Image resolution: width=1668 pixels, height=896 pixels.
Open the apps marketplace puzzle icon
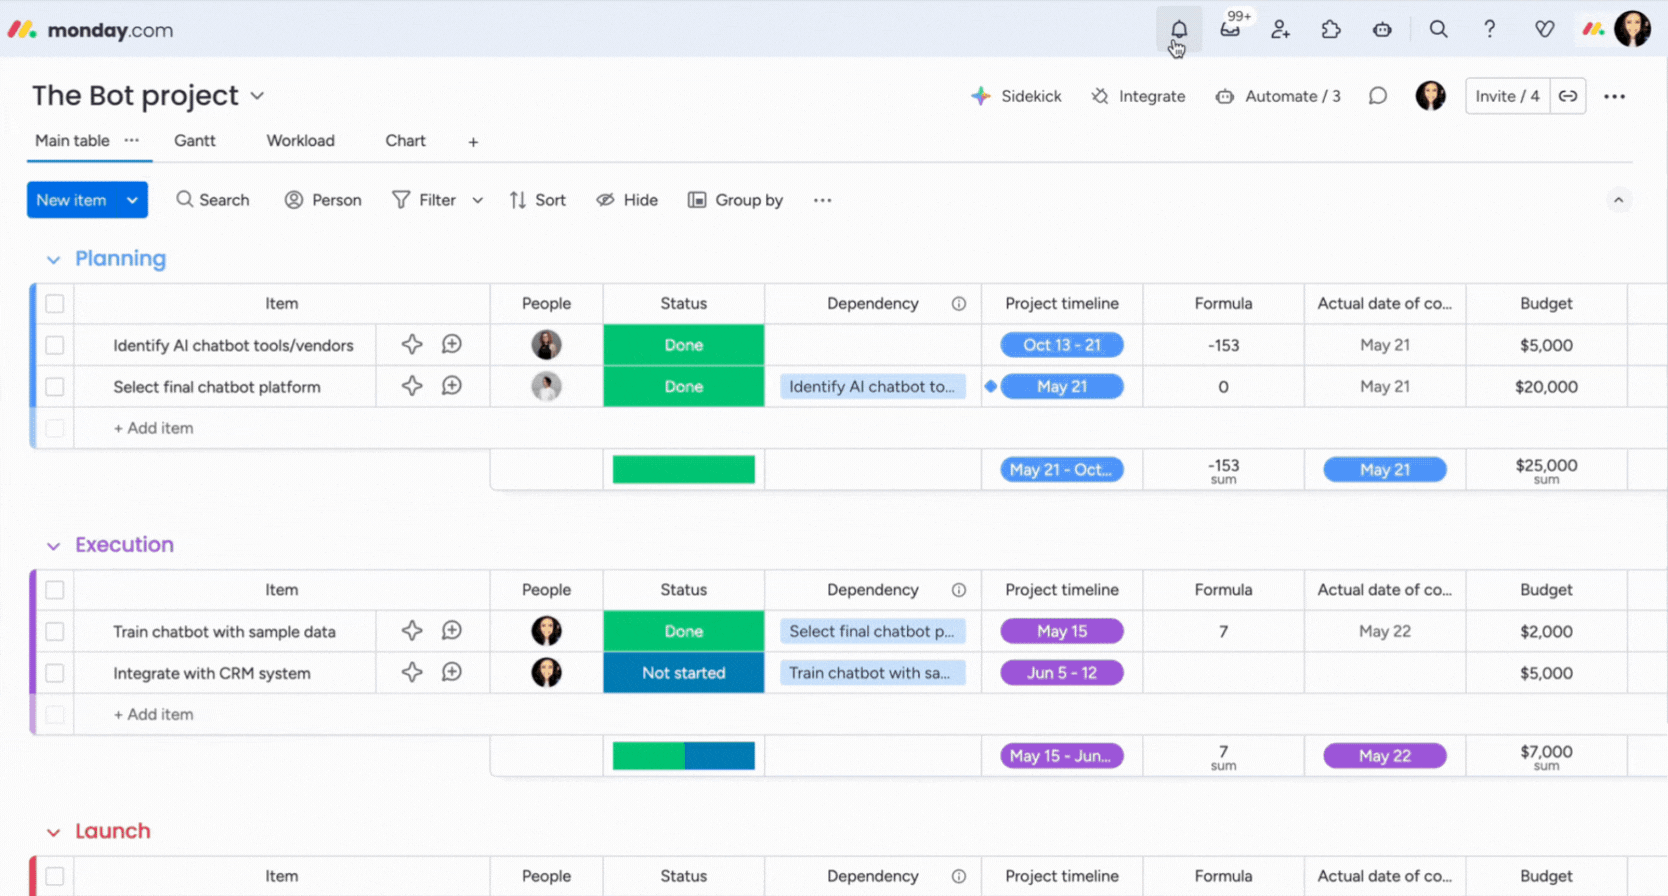click(x=1331, y=29)
